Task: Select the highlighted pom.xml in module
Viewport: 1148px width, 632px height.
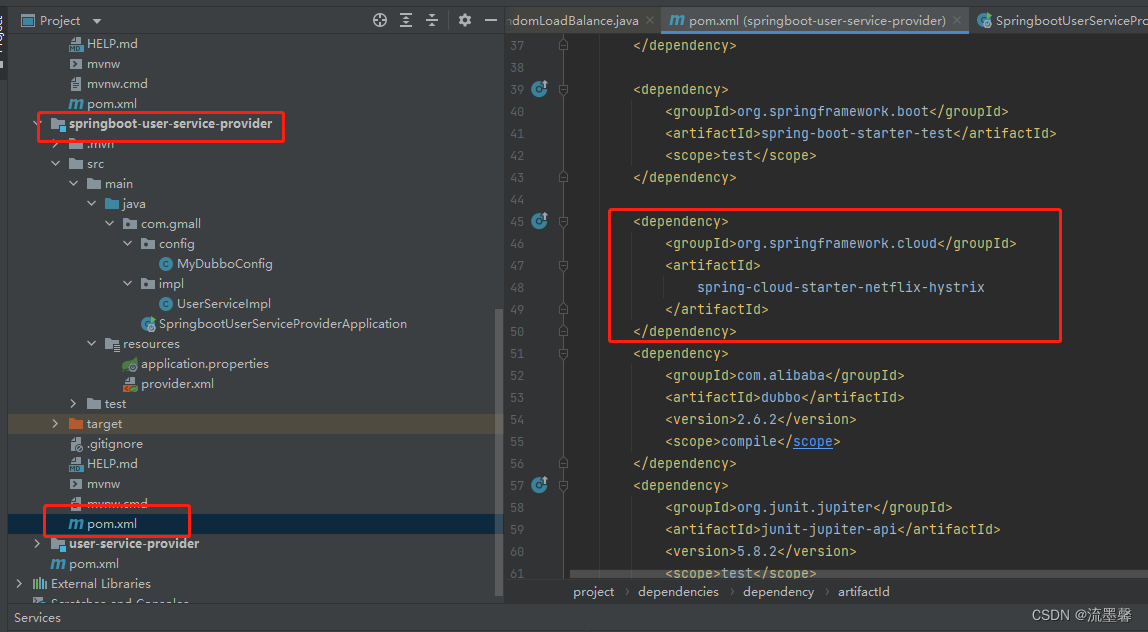Action: click(x=111, y=524)
